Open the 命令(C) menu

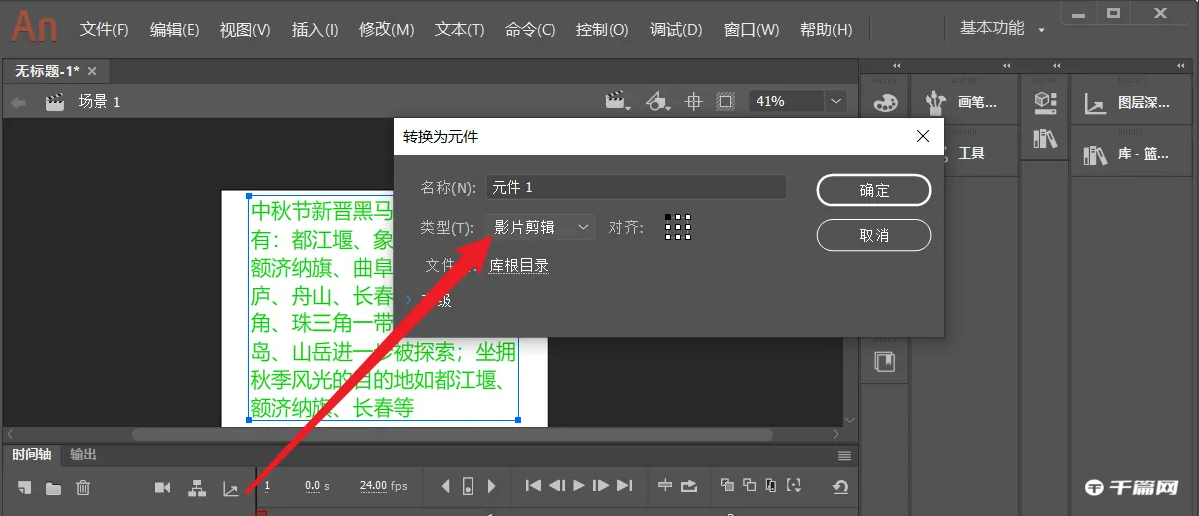pos(530,29)
